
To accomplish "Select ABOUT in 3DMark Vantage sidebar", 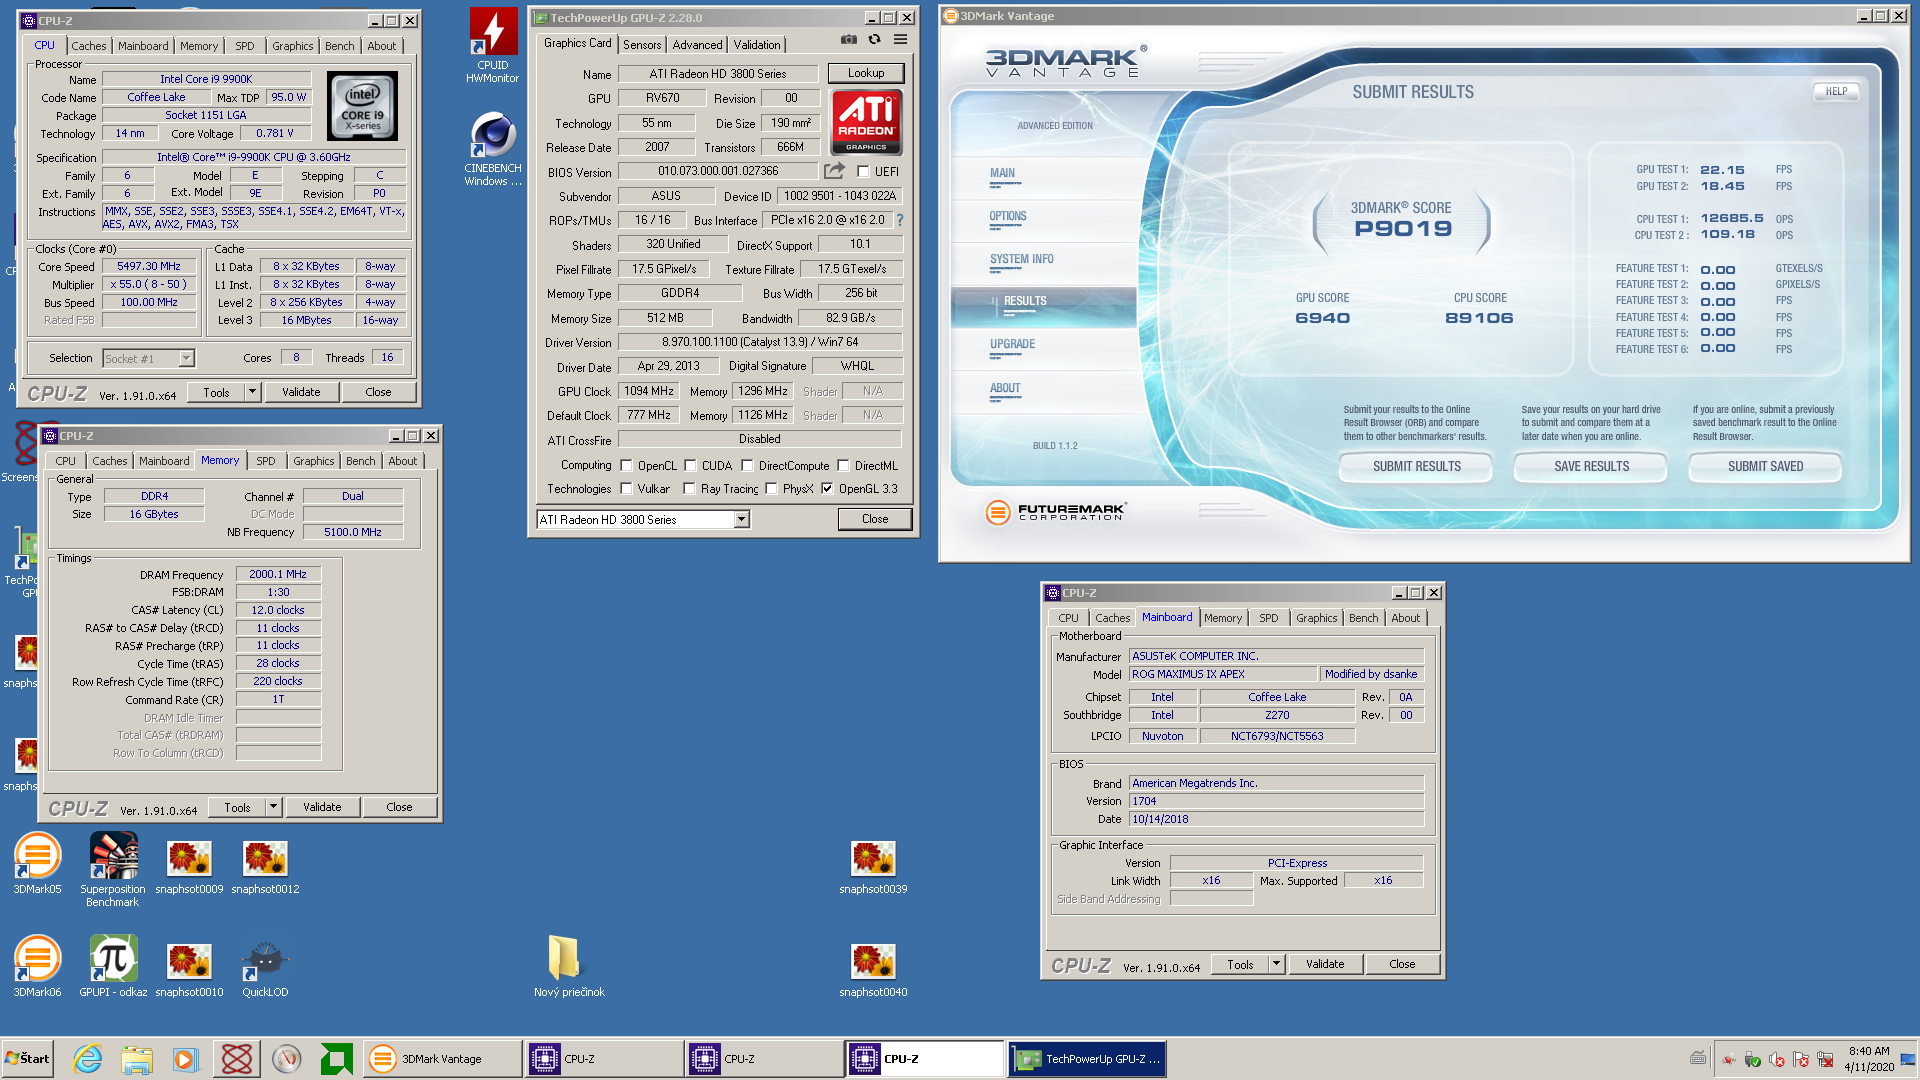I will click(x=1005, y=388).
